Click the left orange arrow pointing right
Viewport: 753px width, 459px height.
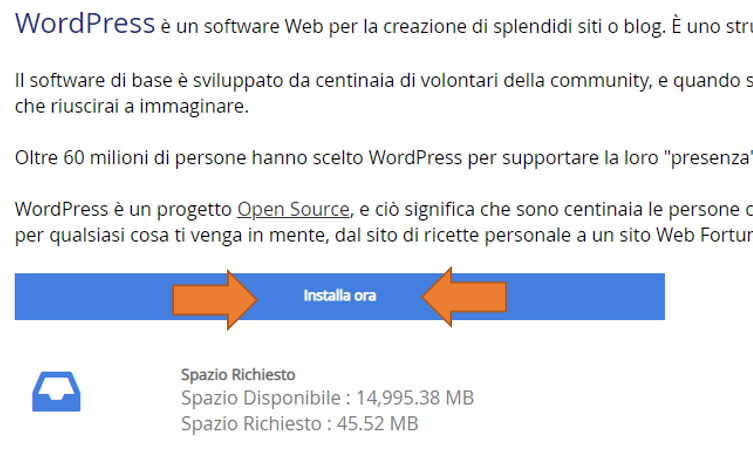point(215,300)
